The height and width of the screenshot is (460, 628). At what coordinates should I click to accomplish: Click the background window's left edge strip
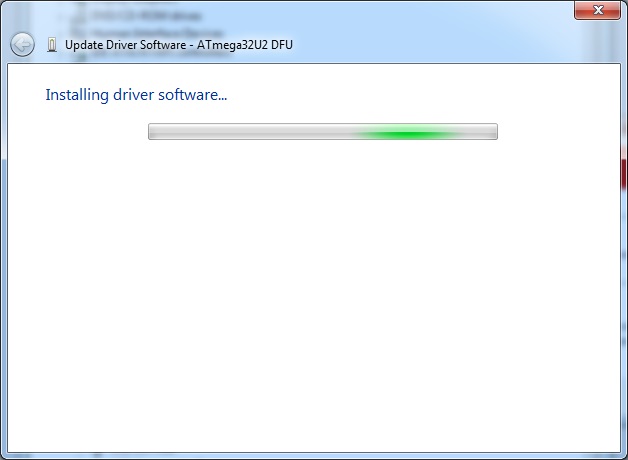(x=3, y=250)
